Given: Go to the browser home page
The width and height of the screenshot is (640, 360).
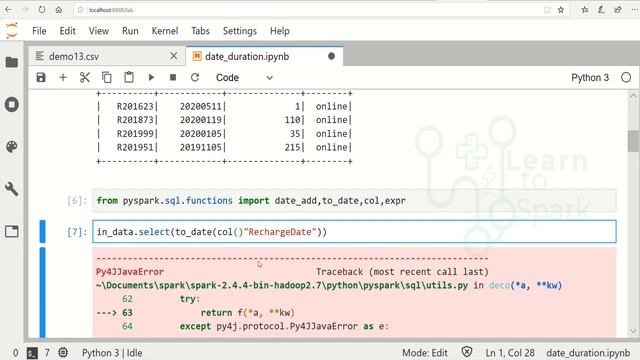Looking at the screenshot, I should 59,9.
